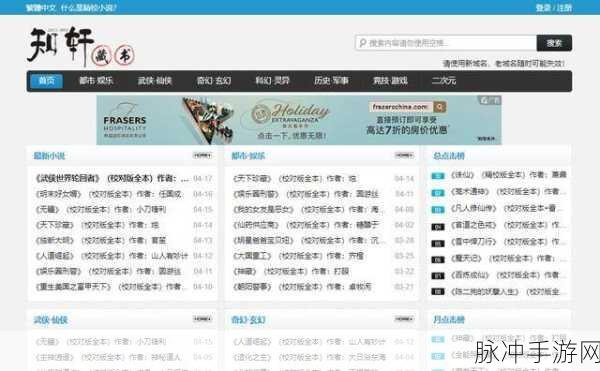The image size is (600, 371).
Task: Open 《明末好女婿》 dated 04-16
Action: pyautogui.click(x=109, y=194)
